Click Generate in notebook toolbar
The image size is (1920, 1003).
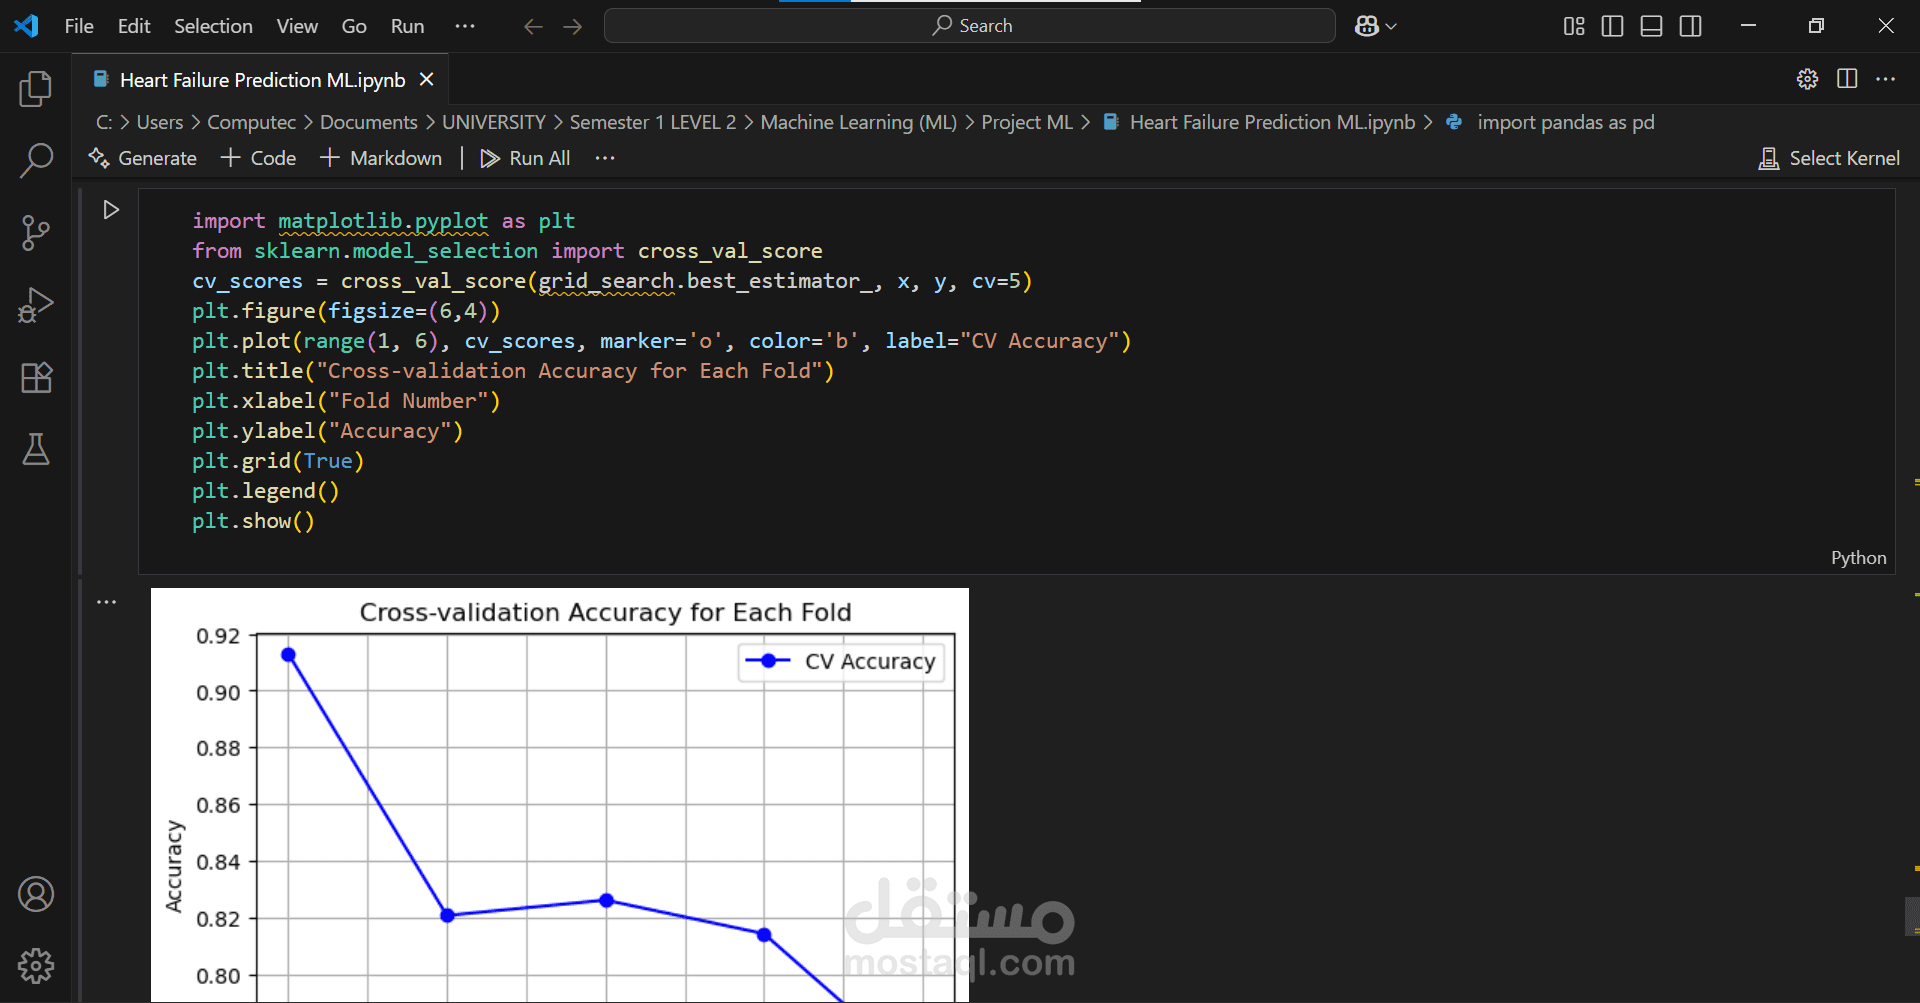142,158
